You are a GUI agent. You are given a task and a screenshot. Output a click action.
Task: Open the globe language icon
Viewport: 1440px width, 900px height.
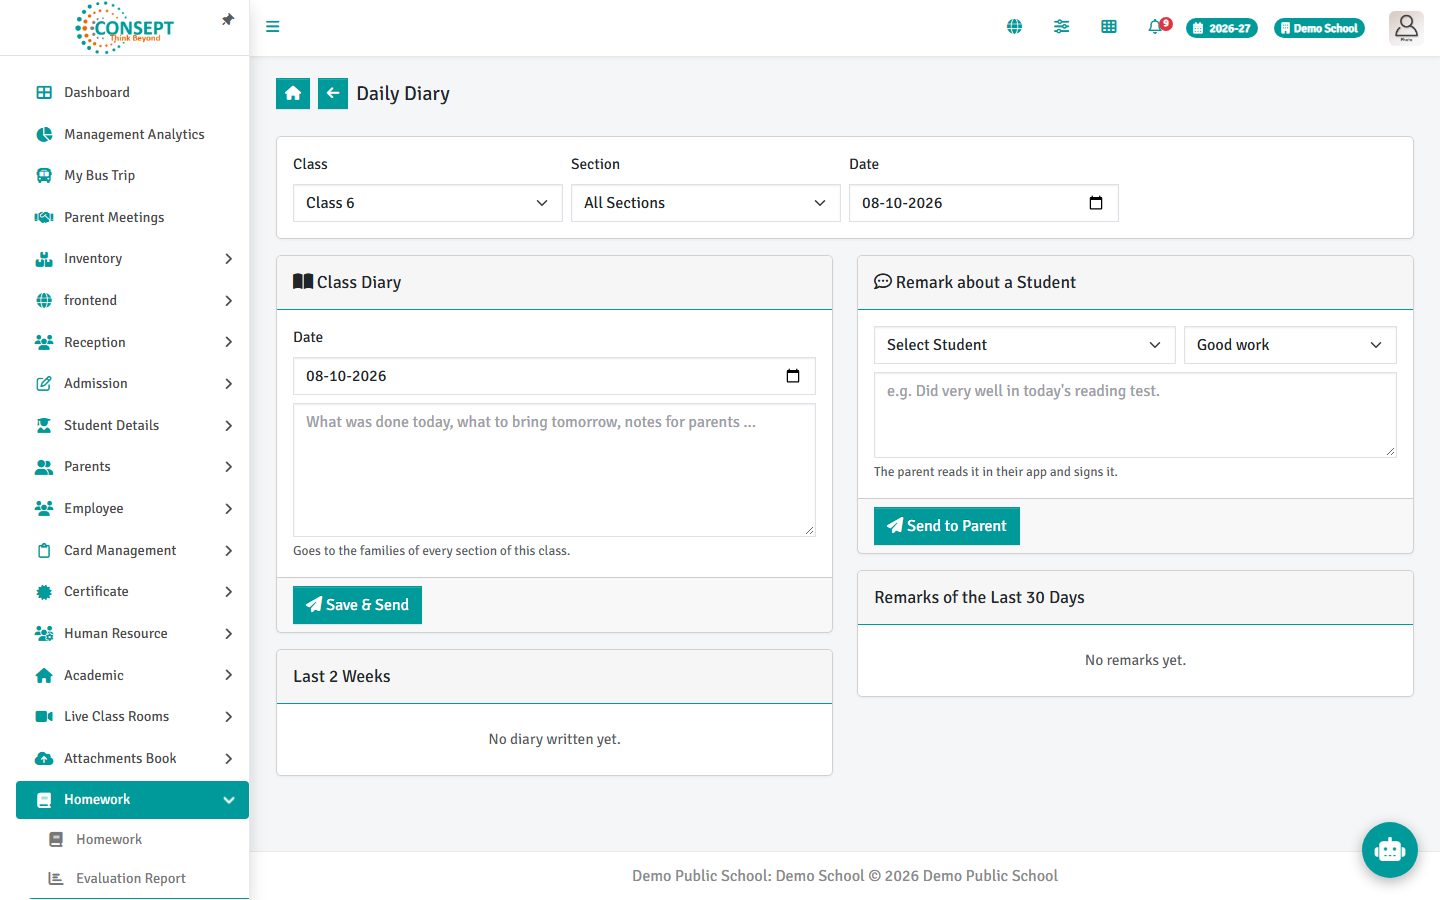pos(1014,27)
